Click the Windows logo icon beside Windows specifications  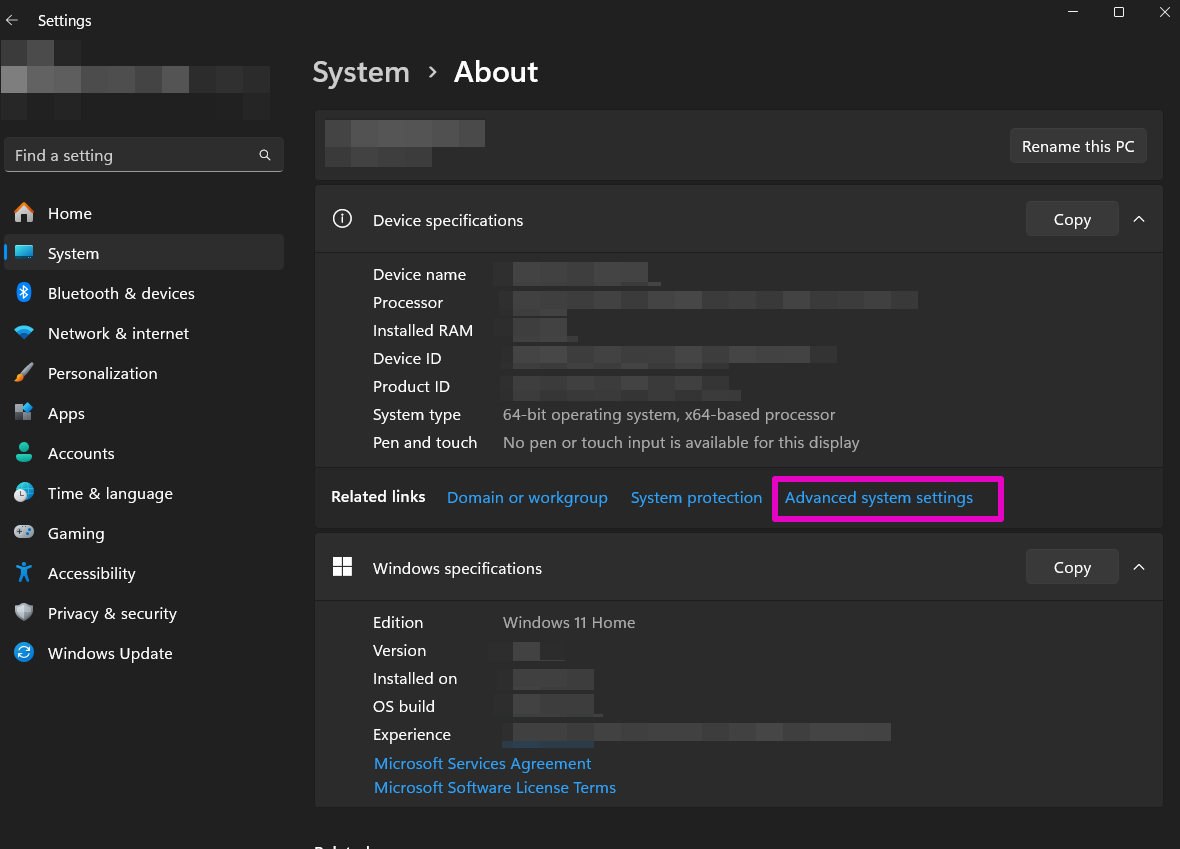click(342, 567)
